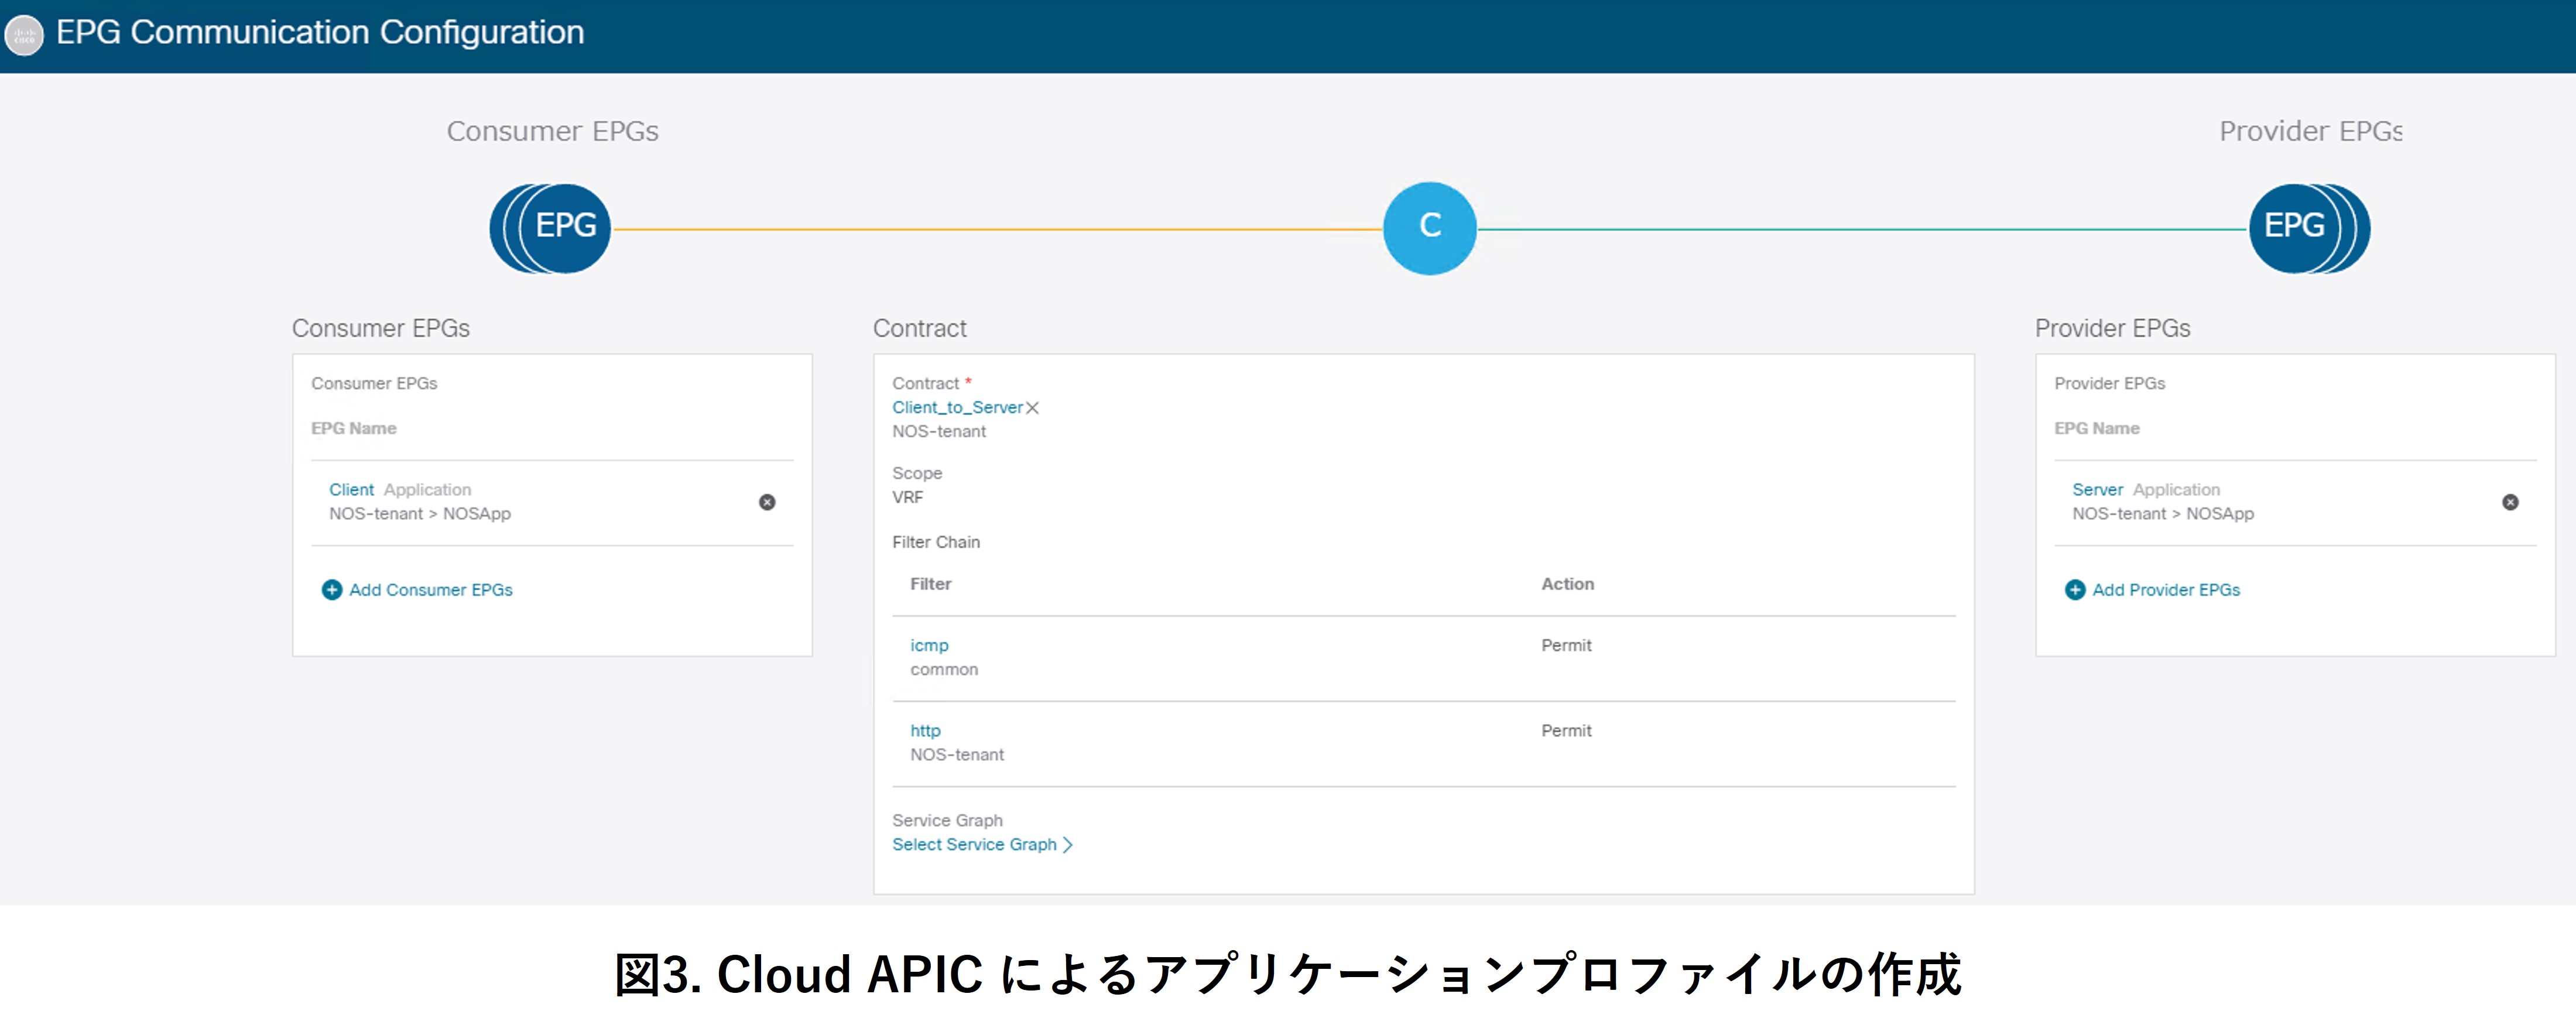Open the Client EPG link
This screenshot has width=2576, height=1035.
(x=351, y=490)
